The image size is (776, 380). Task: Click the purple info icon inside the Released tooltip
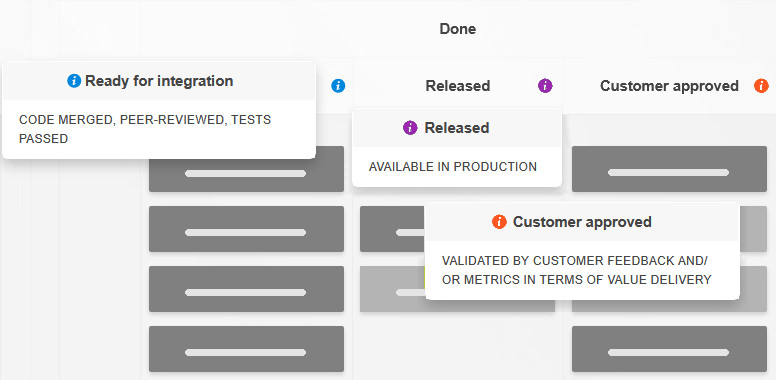coord(410,128)
